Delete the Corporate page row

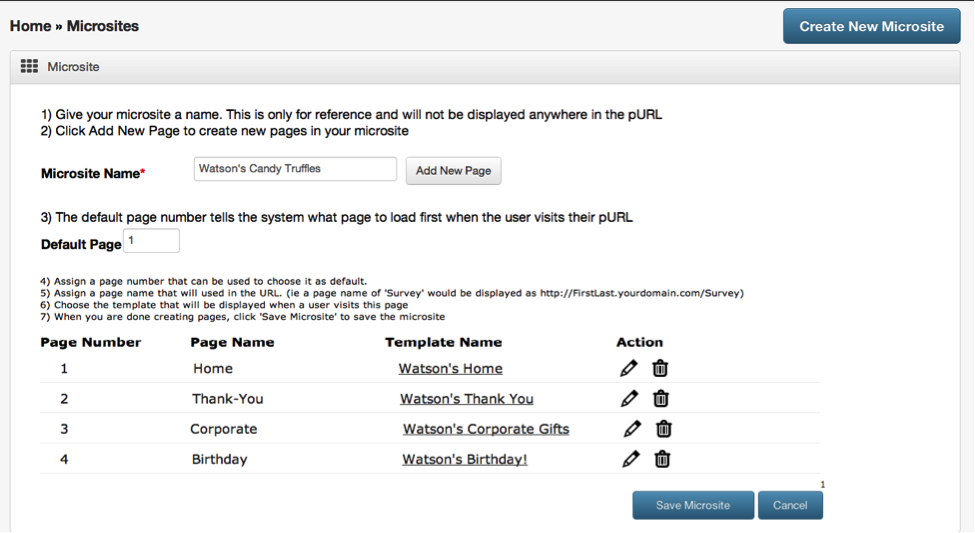click(x=663, y=429)
